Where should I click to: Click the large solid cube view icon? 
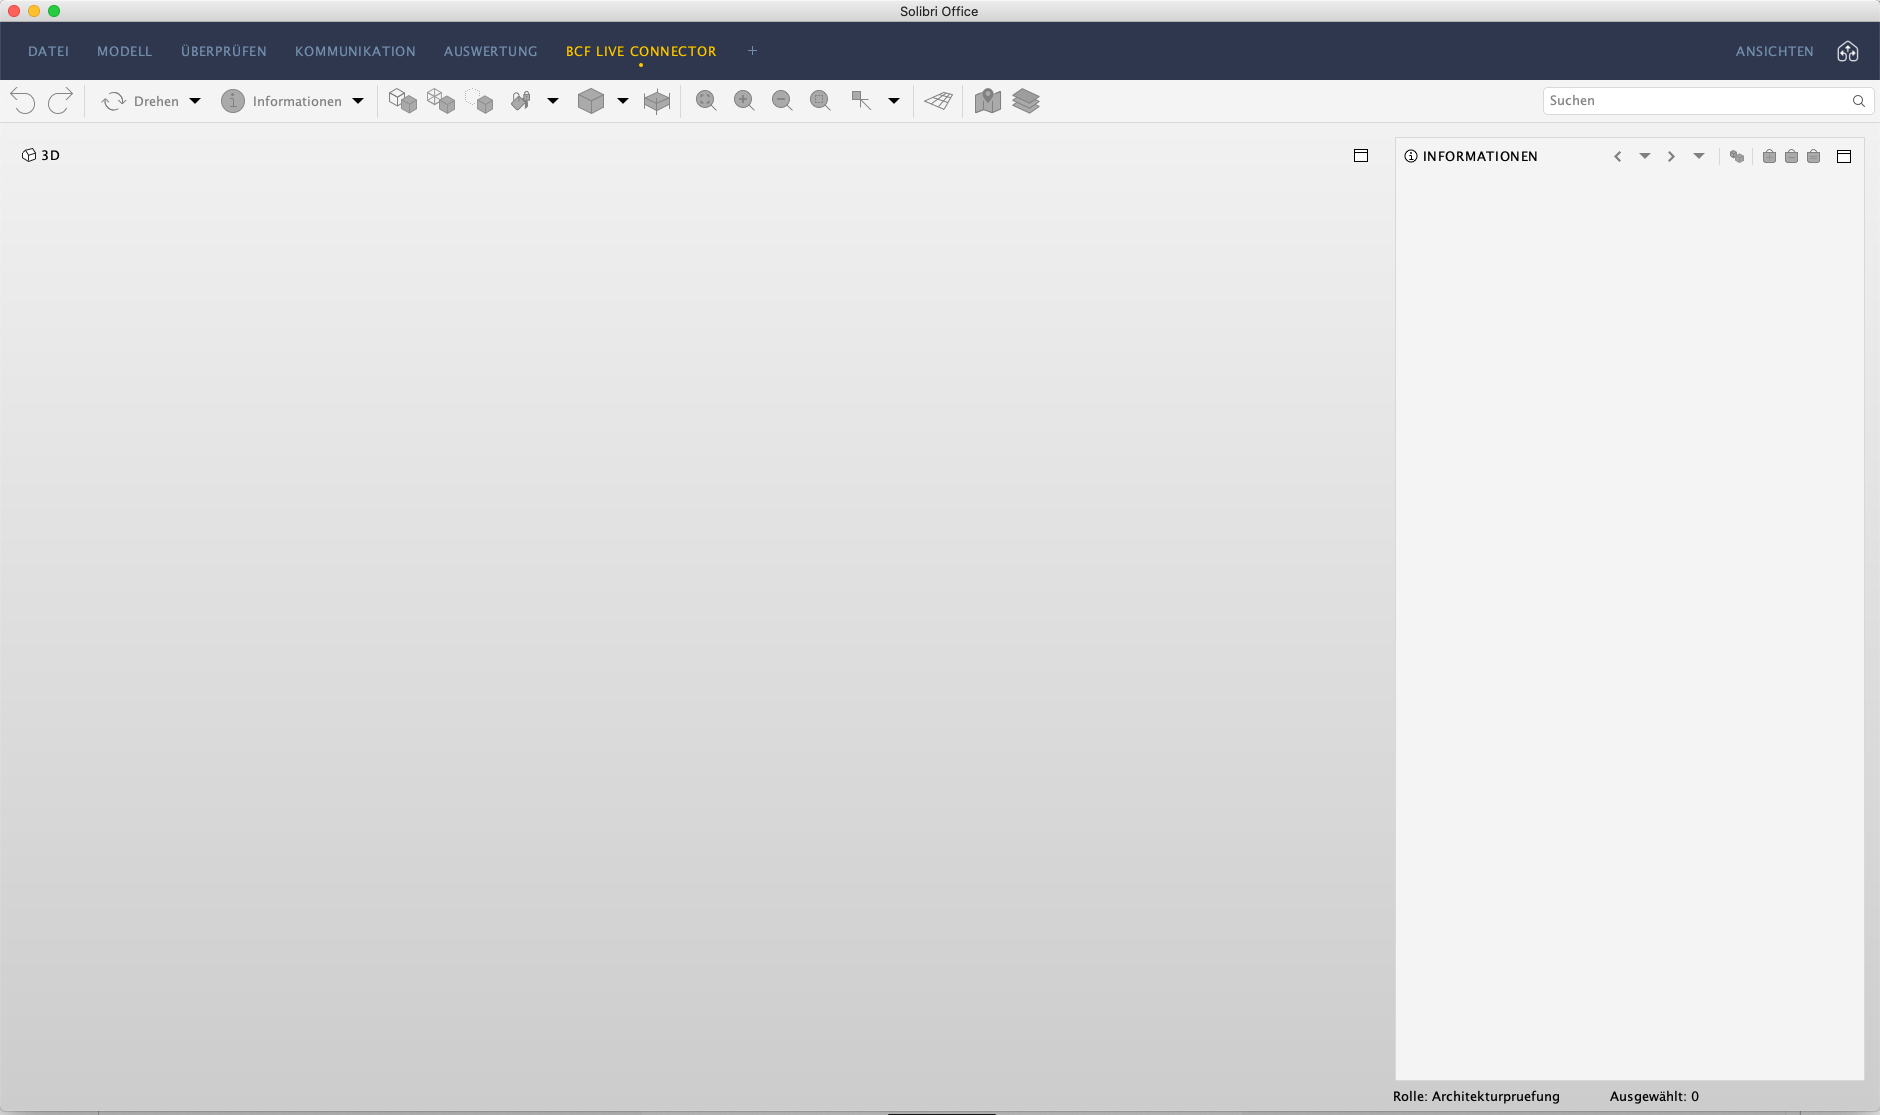tap(591, 101)
